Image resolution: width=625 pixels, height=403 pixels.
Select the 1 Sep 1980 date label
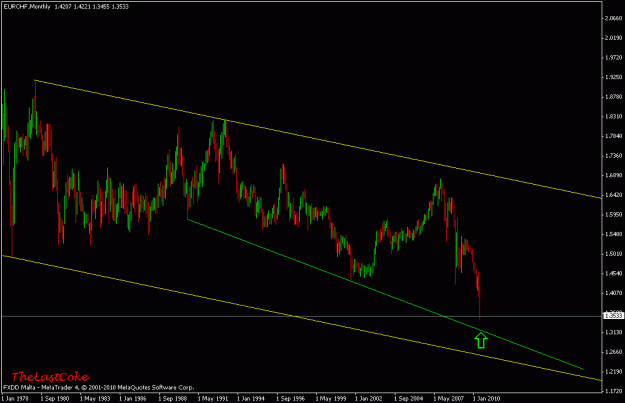pyautogui.click(x=55, y=398)
